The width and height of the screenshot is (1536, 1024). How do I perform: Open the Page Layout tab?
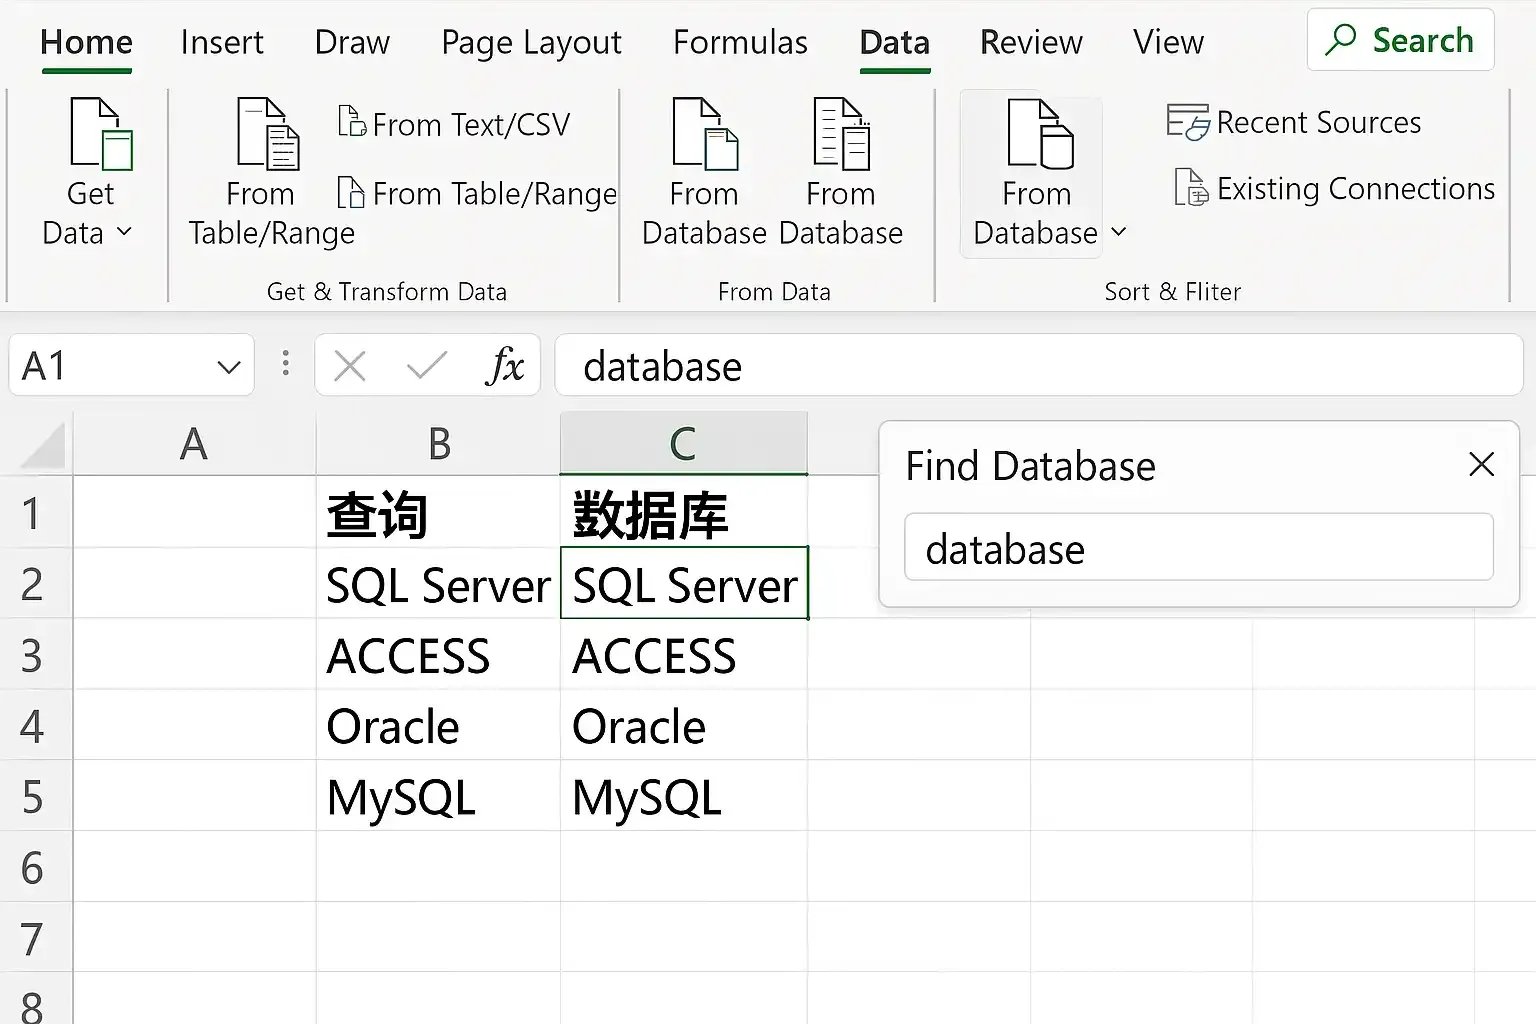pos(531,42)
